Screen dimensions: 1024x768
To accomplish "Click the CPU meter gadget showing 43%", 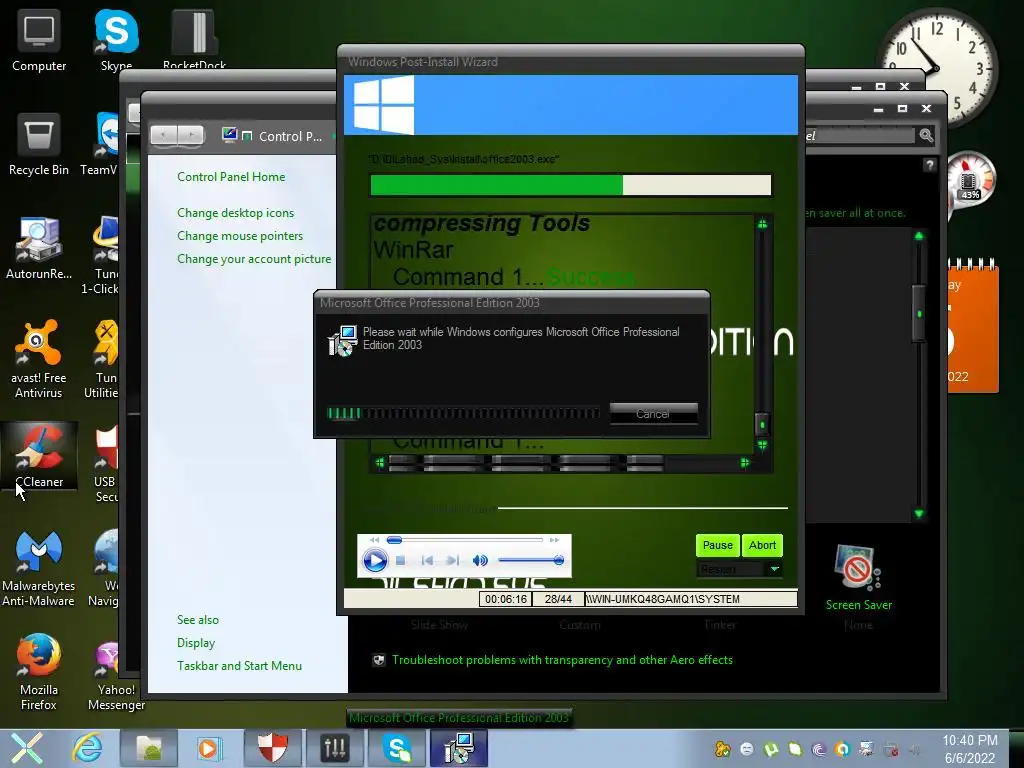I will coord(970,180).
